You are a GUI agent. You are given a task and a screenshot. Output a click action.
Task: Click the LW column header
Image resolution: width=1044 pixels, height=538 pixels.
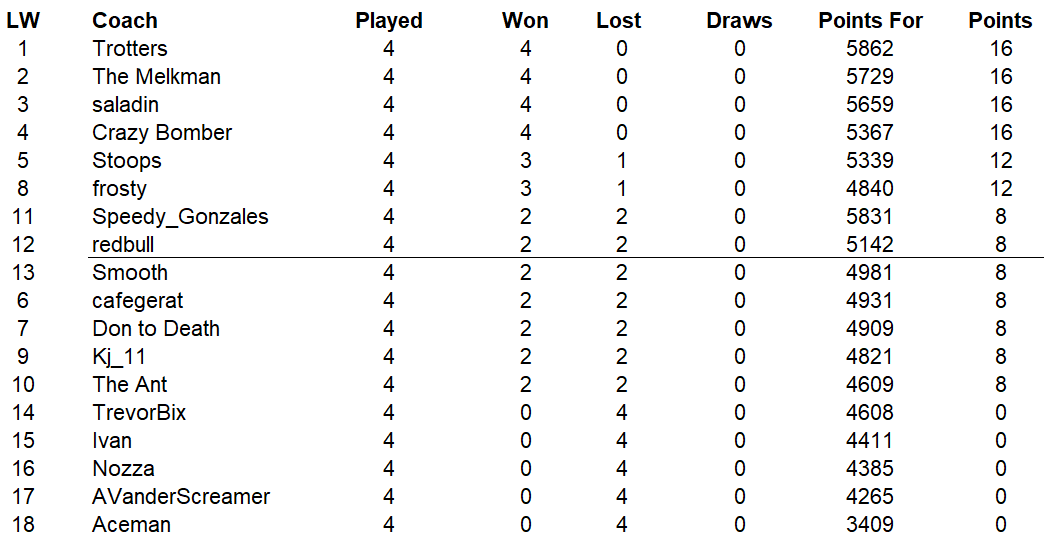(x=23, y=21)
